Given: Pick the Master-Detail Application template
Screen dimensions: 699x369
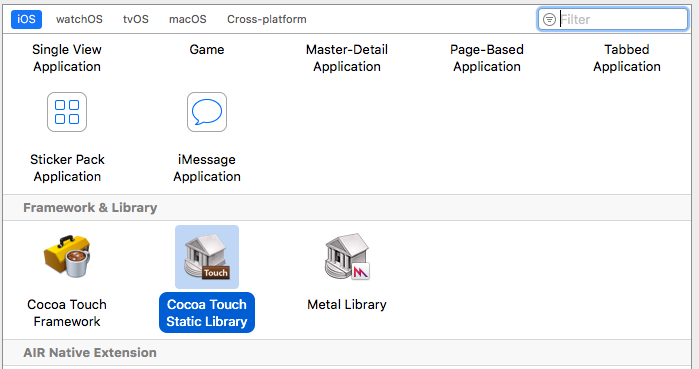Looking at the screenshot, I should point(347,58).
